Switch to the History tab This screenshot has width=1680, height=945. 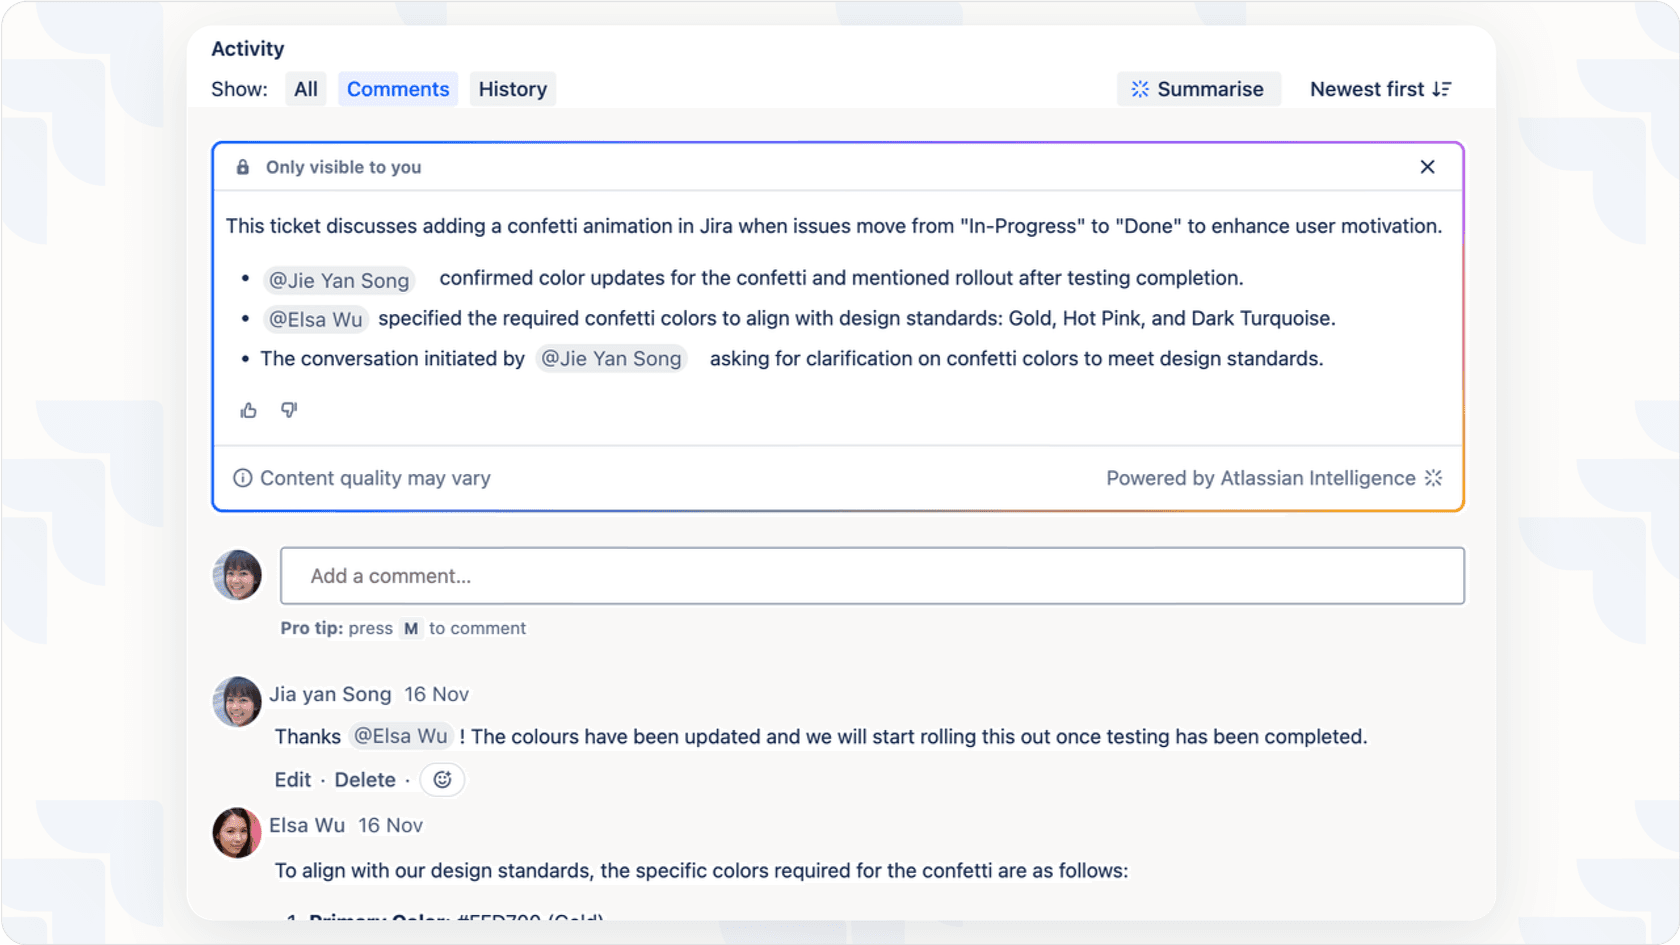512,89
